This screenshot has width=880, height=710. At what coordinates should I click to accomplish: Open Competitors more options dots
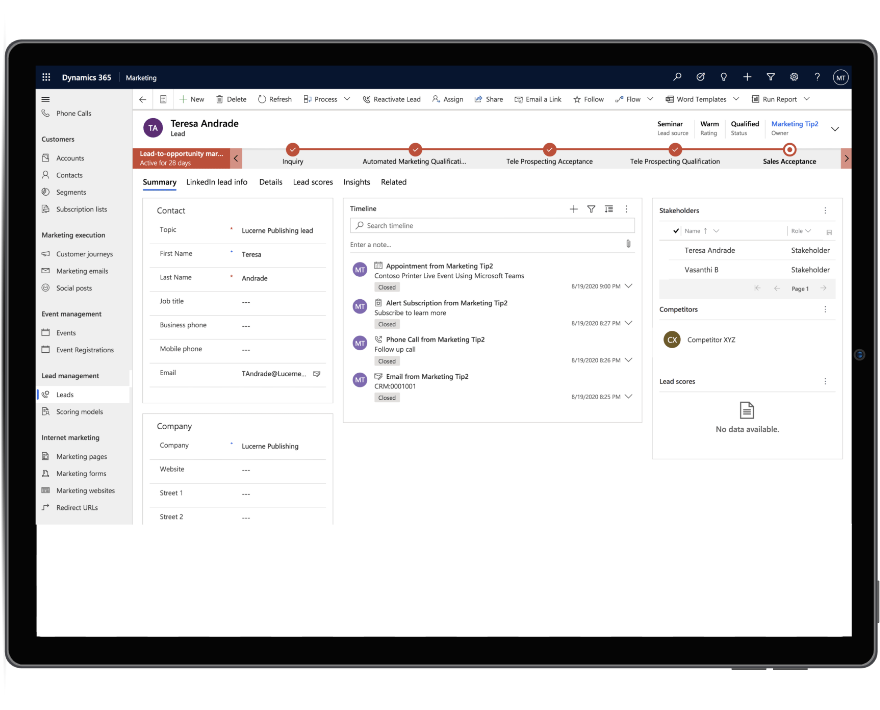pyautogui.click(x=825, y=309)
